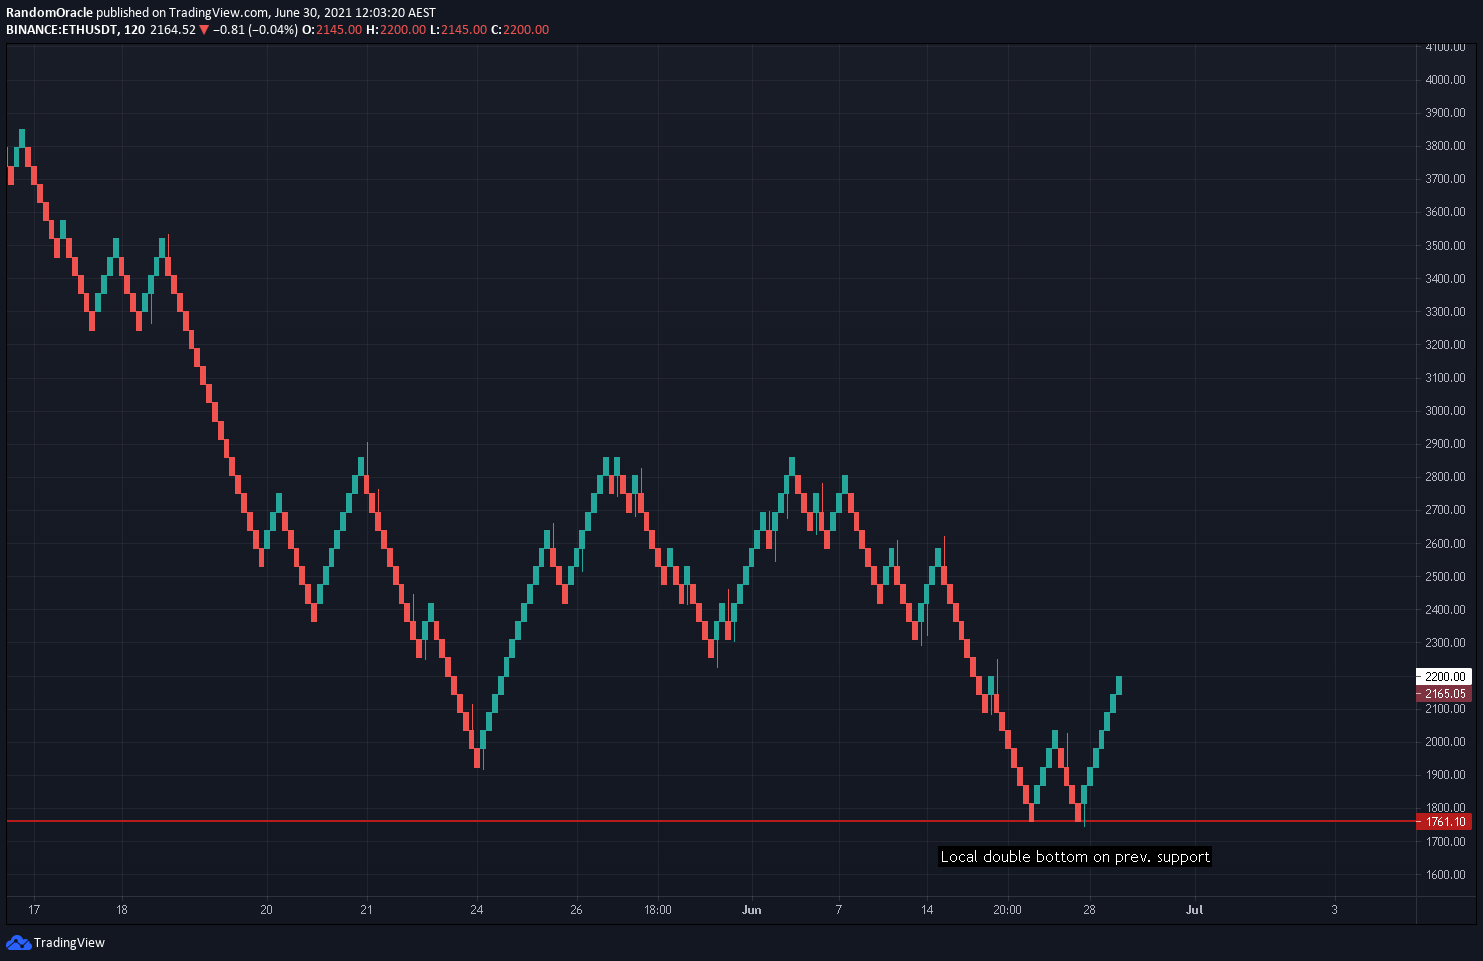The height and width of the screenshot is (961, 1483).
Task: Click the white 2200.00 price axis tag
Action: pyautogui.click(x=1444, y=677)
